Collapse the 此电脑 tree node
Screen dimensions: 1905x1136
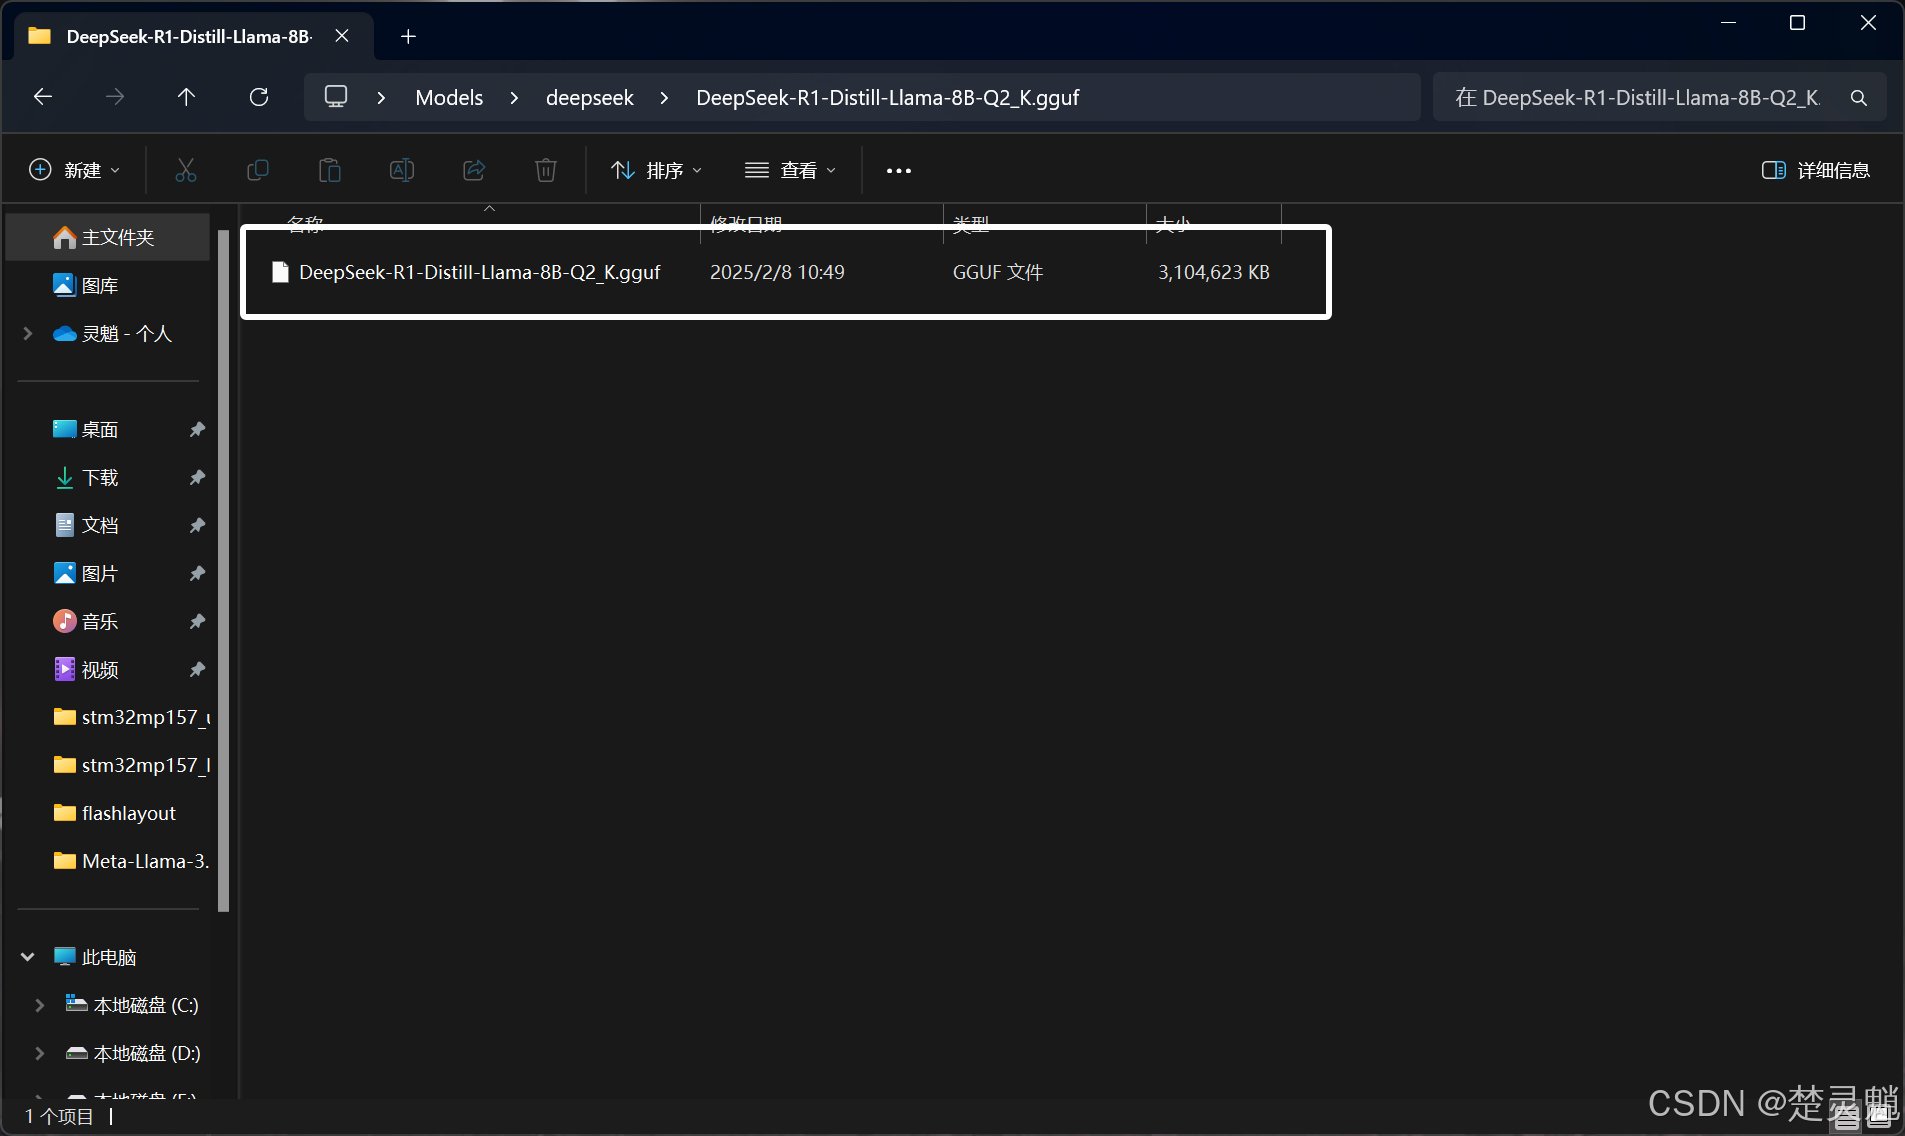point(28,957)
